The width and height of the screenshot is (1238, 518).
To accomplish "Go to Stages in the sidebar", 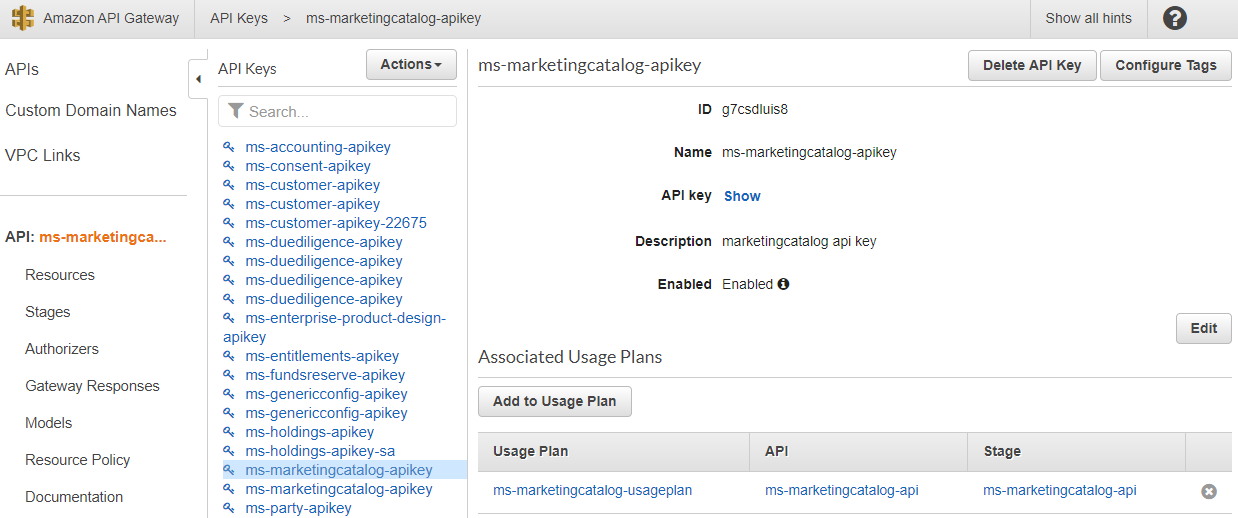I will click(48, 312).
